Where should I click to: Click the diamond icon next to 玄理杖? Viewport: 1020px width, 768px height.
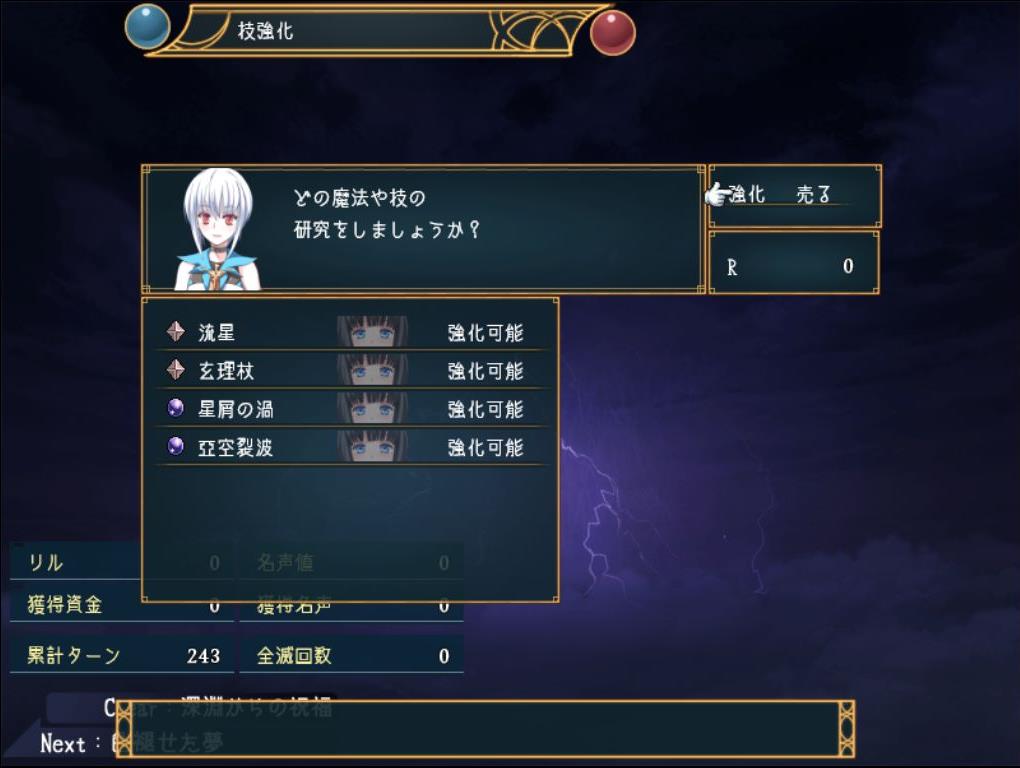[x=176, y=370]
